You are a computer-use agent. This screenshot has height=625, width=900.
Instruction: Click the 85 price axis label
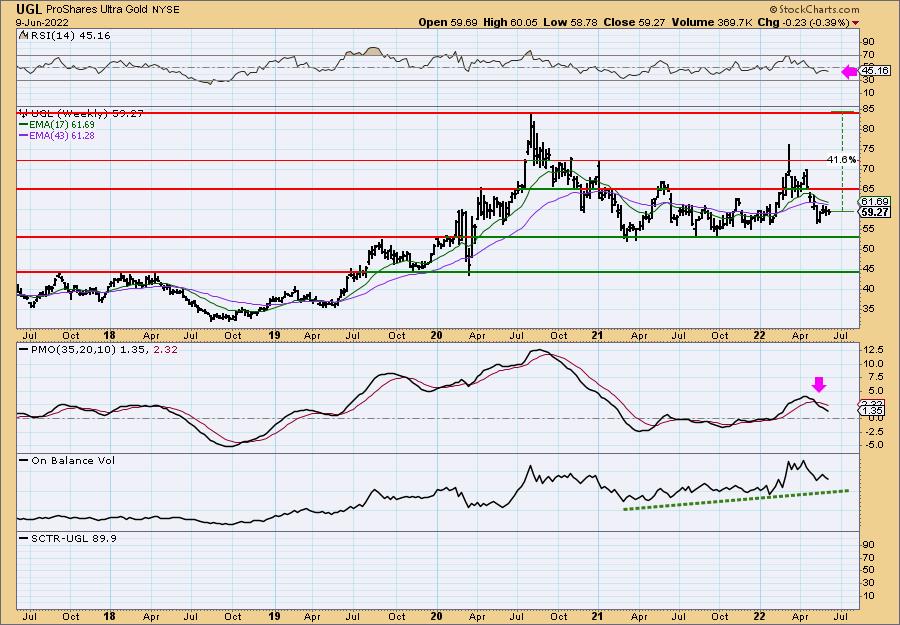coord(868,109)
